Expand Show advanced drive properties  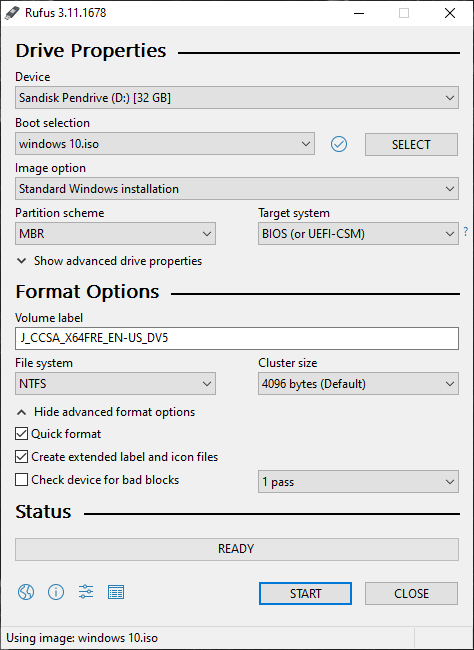(x=109, y=261)
